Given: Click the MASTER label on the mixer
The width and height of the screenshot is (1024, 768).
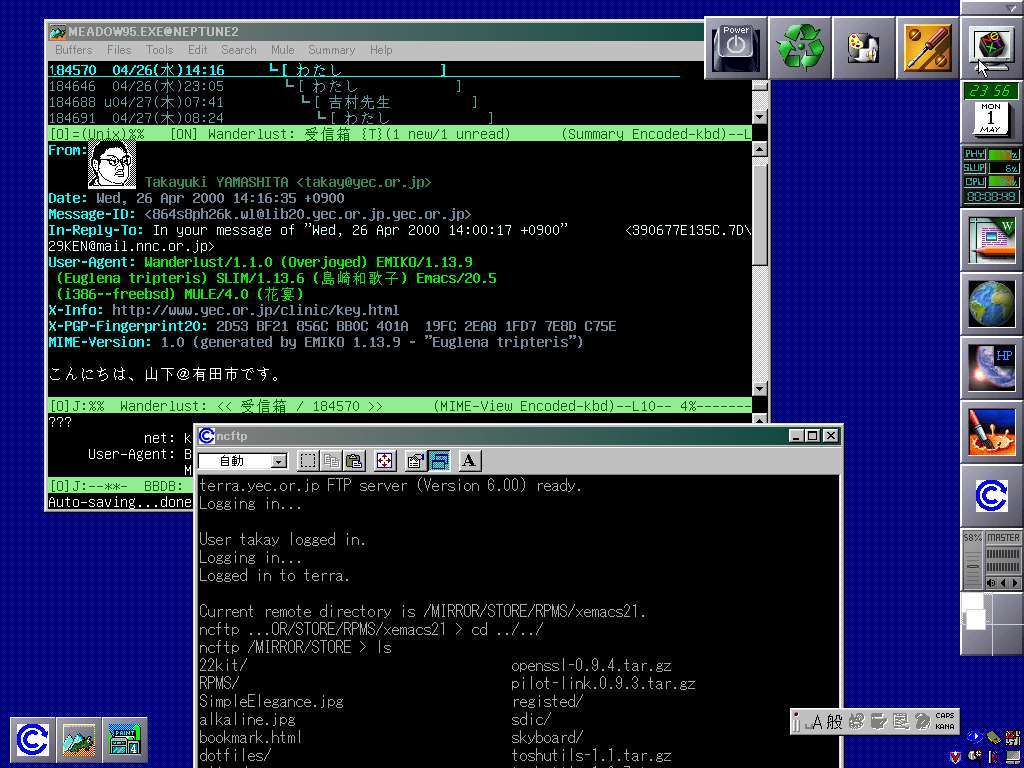Looking at the screenshot, I should point(1003,537).
